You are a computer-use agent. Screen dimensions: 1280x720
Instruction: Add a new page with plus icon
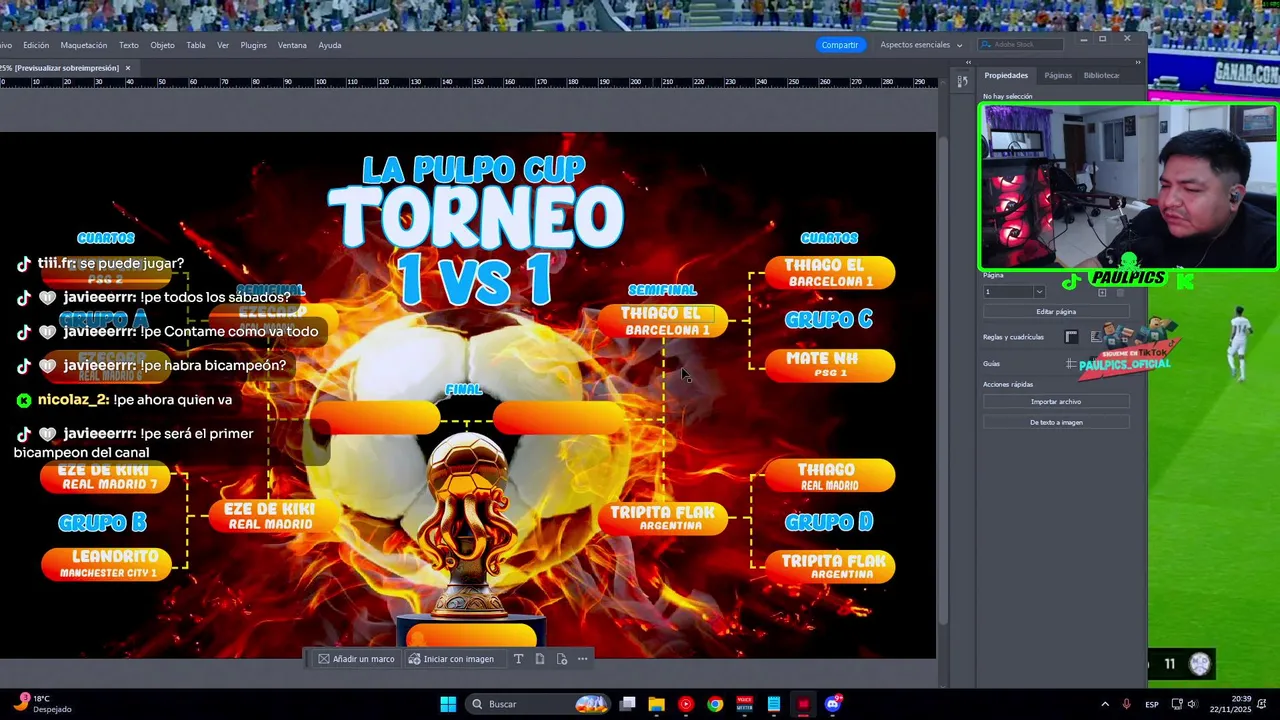click(1103, 293)
